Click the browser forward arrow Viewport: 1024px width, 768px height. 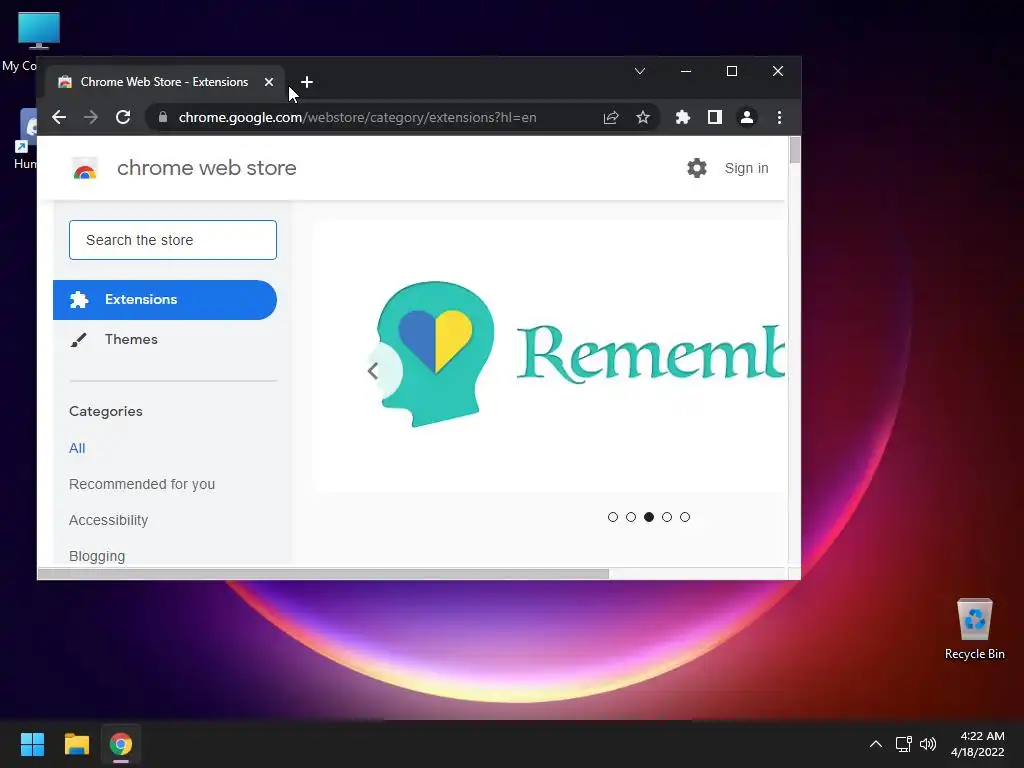tap(91, 118)
